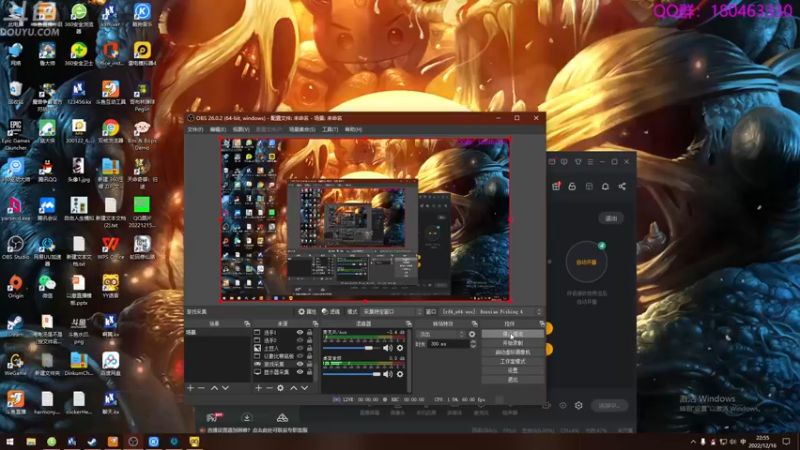The image size is (800, 450).
Task: Click the transition duration stepper arrows
Action: tap(473, 344)
